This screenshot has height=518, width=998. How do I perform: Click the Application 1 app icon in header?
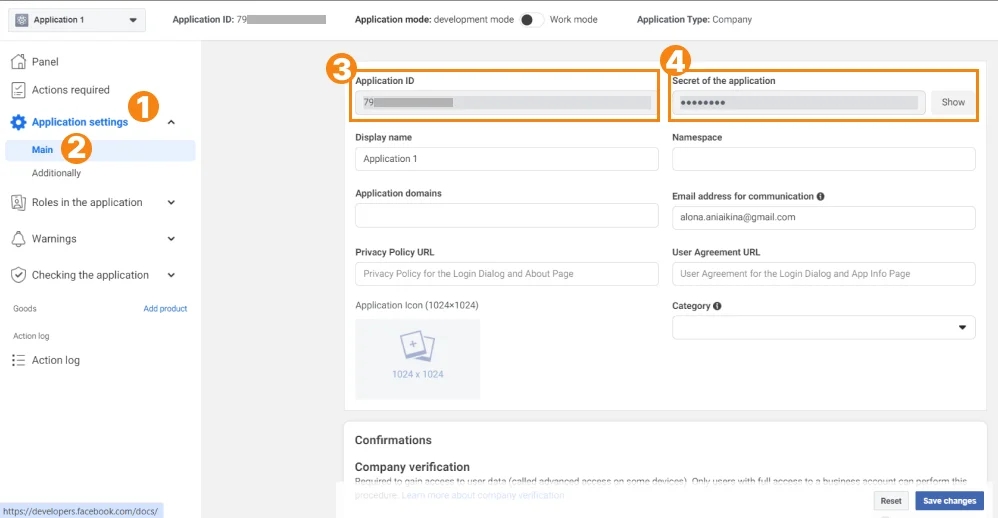pyautogui.click(x=22, y=20)
